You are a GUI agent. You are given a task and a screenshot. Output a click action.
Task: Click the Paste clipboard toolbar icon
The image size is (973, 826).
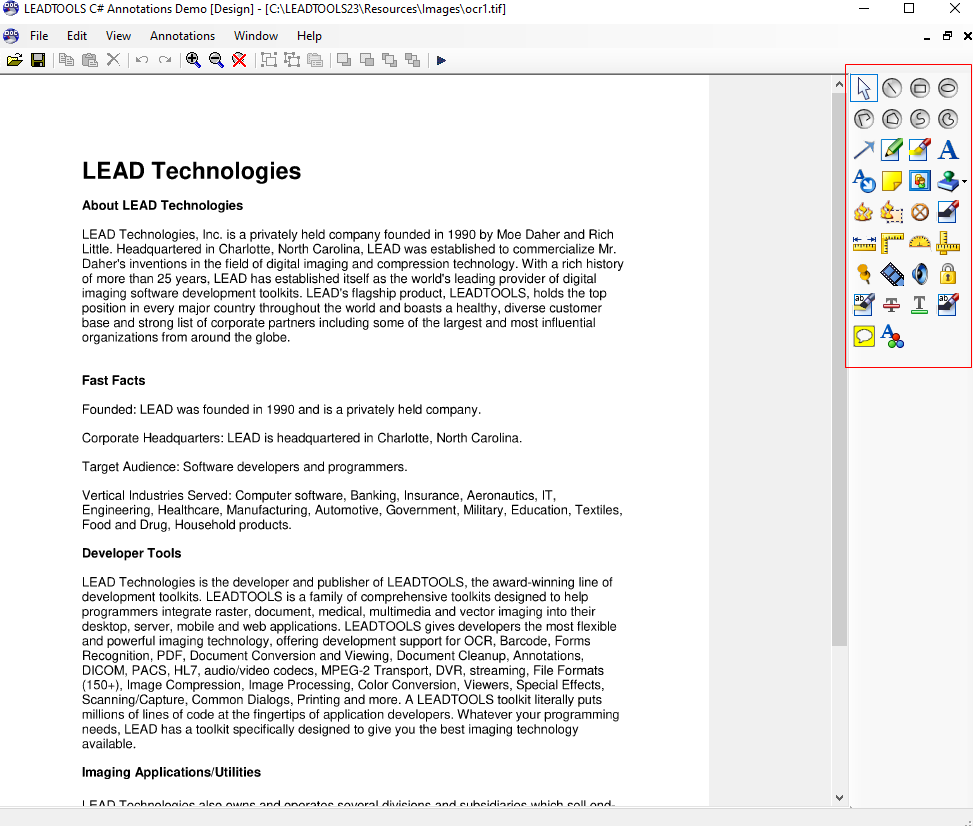[90, 60]
